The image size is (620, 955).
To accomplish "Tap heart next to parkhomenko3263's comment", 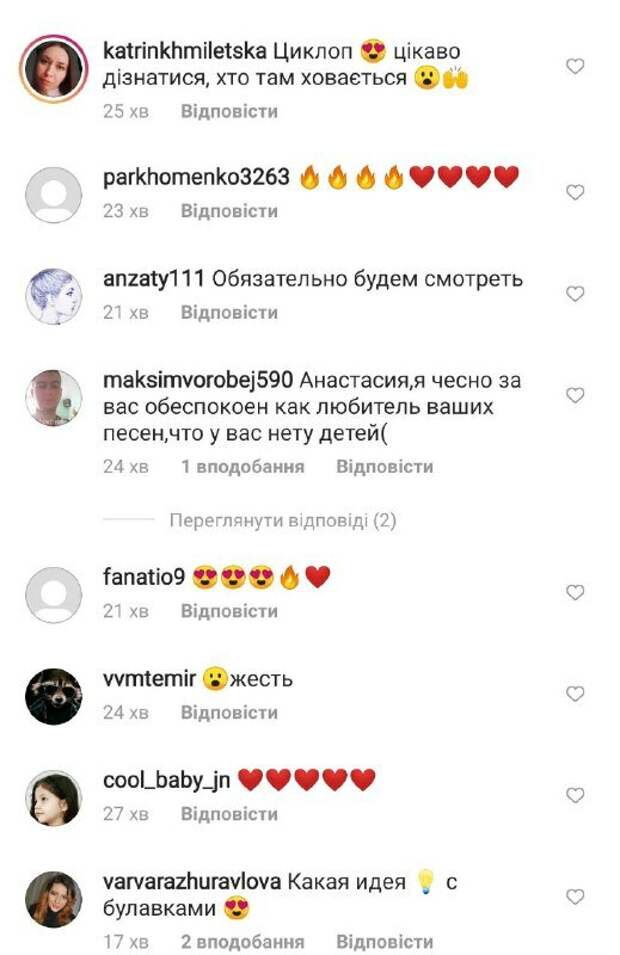I will pos(575,192).
